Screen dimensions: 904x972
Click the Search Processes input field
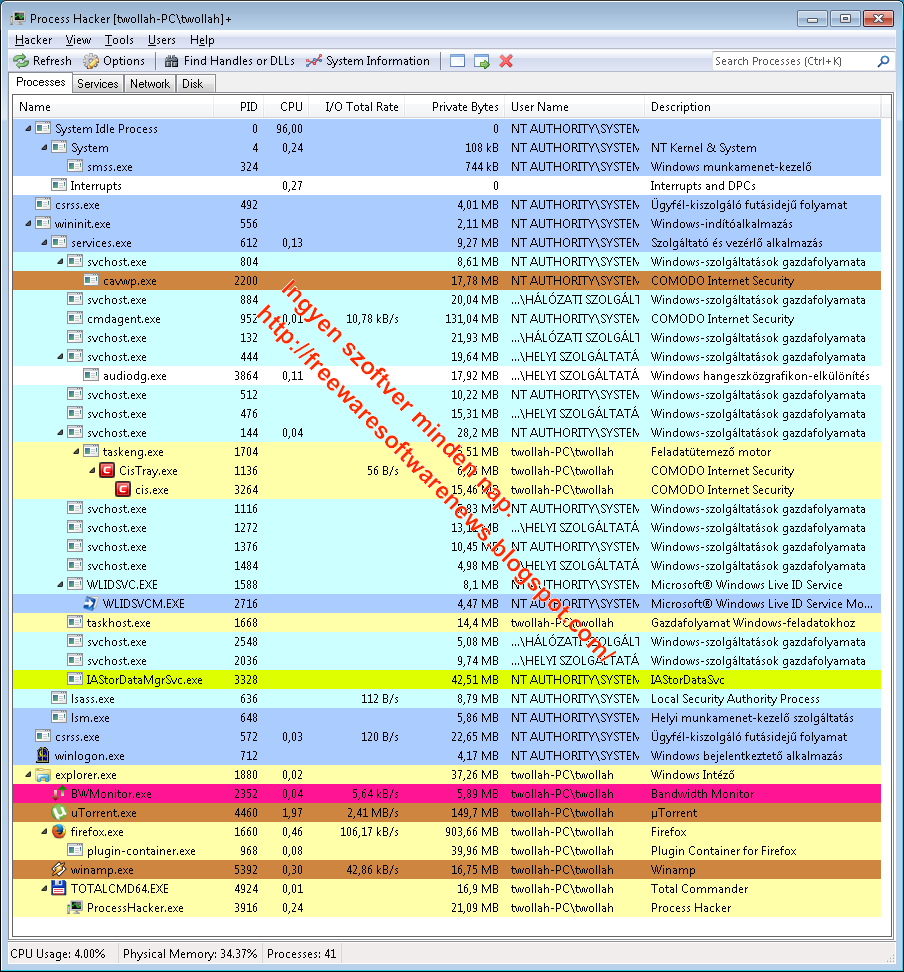pyautogui.click(x=794, y=61)
